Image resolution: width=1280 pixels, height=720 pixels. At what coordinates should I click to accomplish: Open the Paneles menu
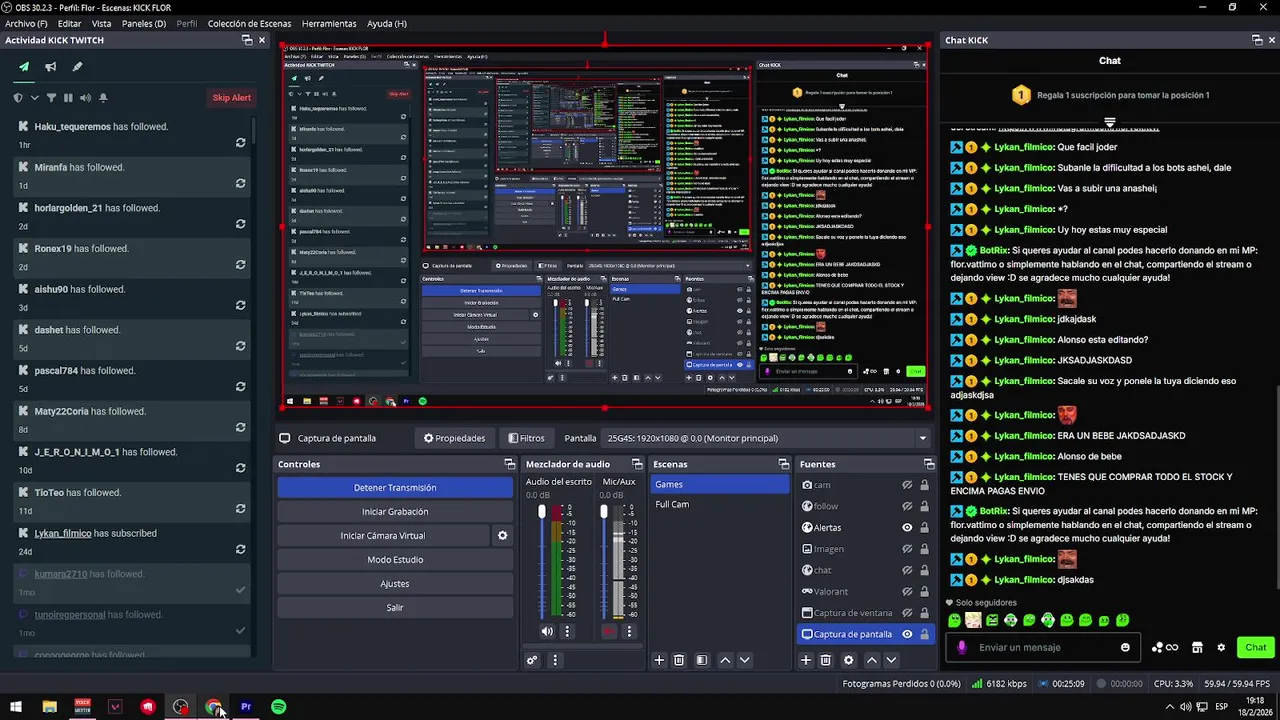pos(144,23)
